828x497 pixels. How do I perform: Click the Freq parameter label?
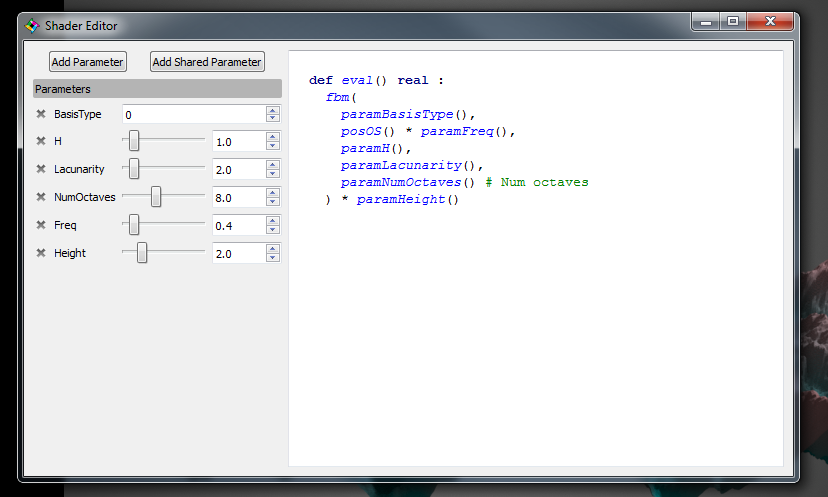tap(65, 225)
